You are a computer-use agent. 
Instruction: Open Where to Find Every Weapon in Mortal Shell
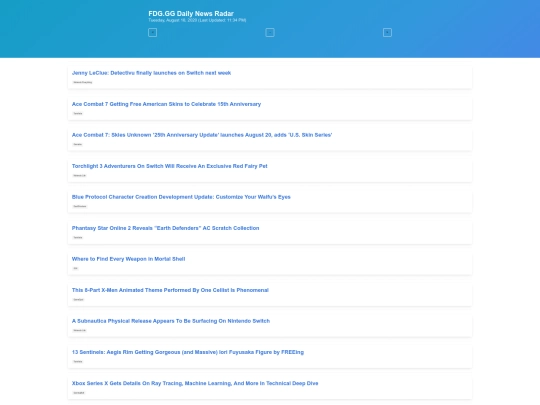point(128,259)
